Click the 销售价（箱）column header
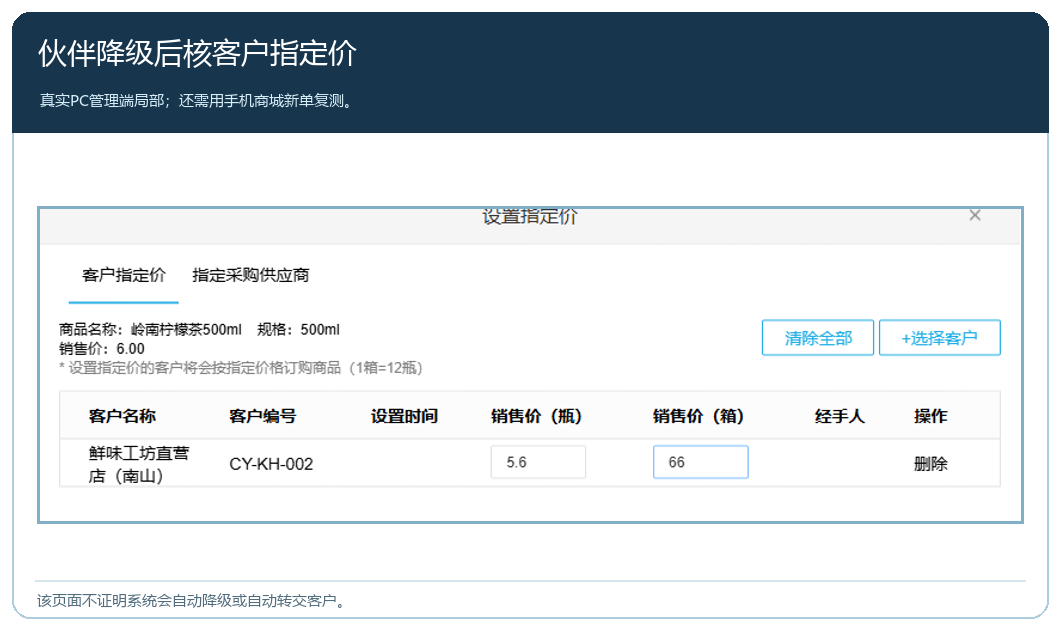The width and height of the screenshot is (1060, 630). click(699, 416)
